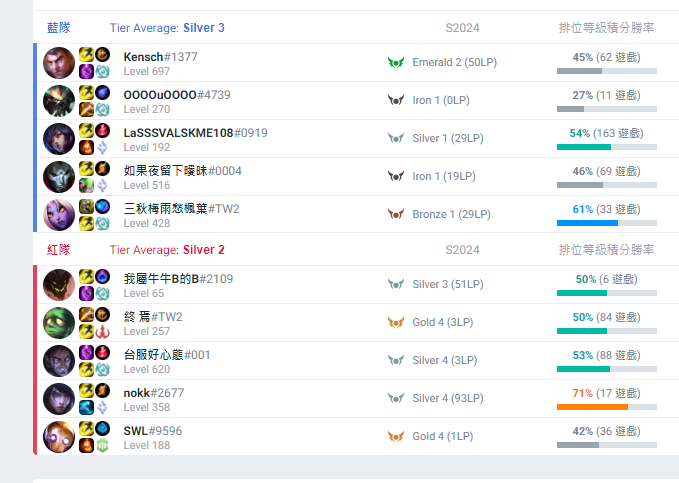Click the blue 61% win rate bar

tap(587, 223)
